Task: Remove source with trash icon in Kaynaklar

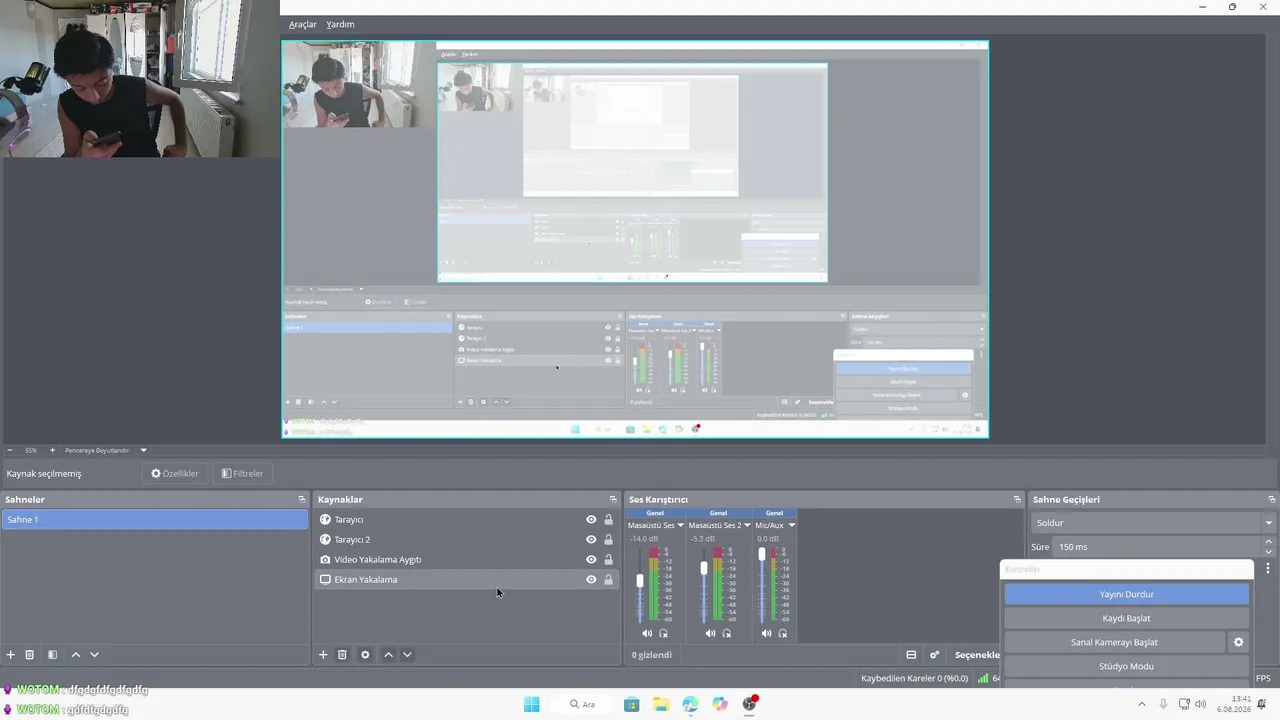Action: [x=342, y=655]
